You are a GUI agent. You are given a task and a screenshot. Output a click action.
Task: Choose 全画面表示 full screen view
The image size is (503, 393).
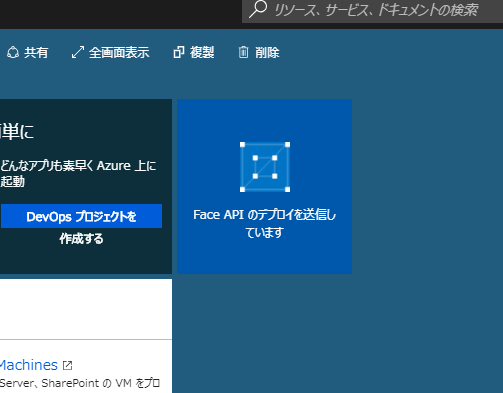(x=119, y=53)
